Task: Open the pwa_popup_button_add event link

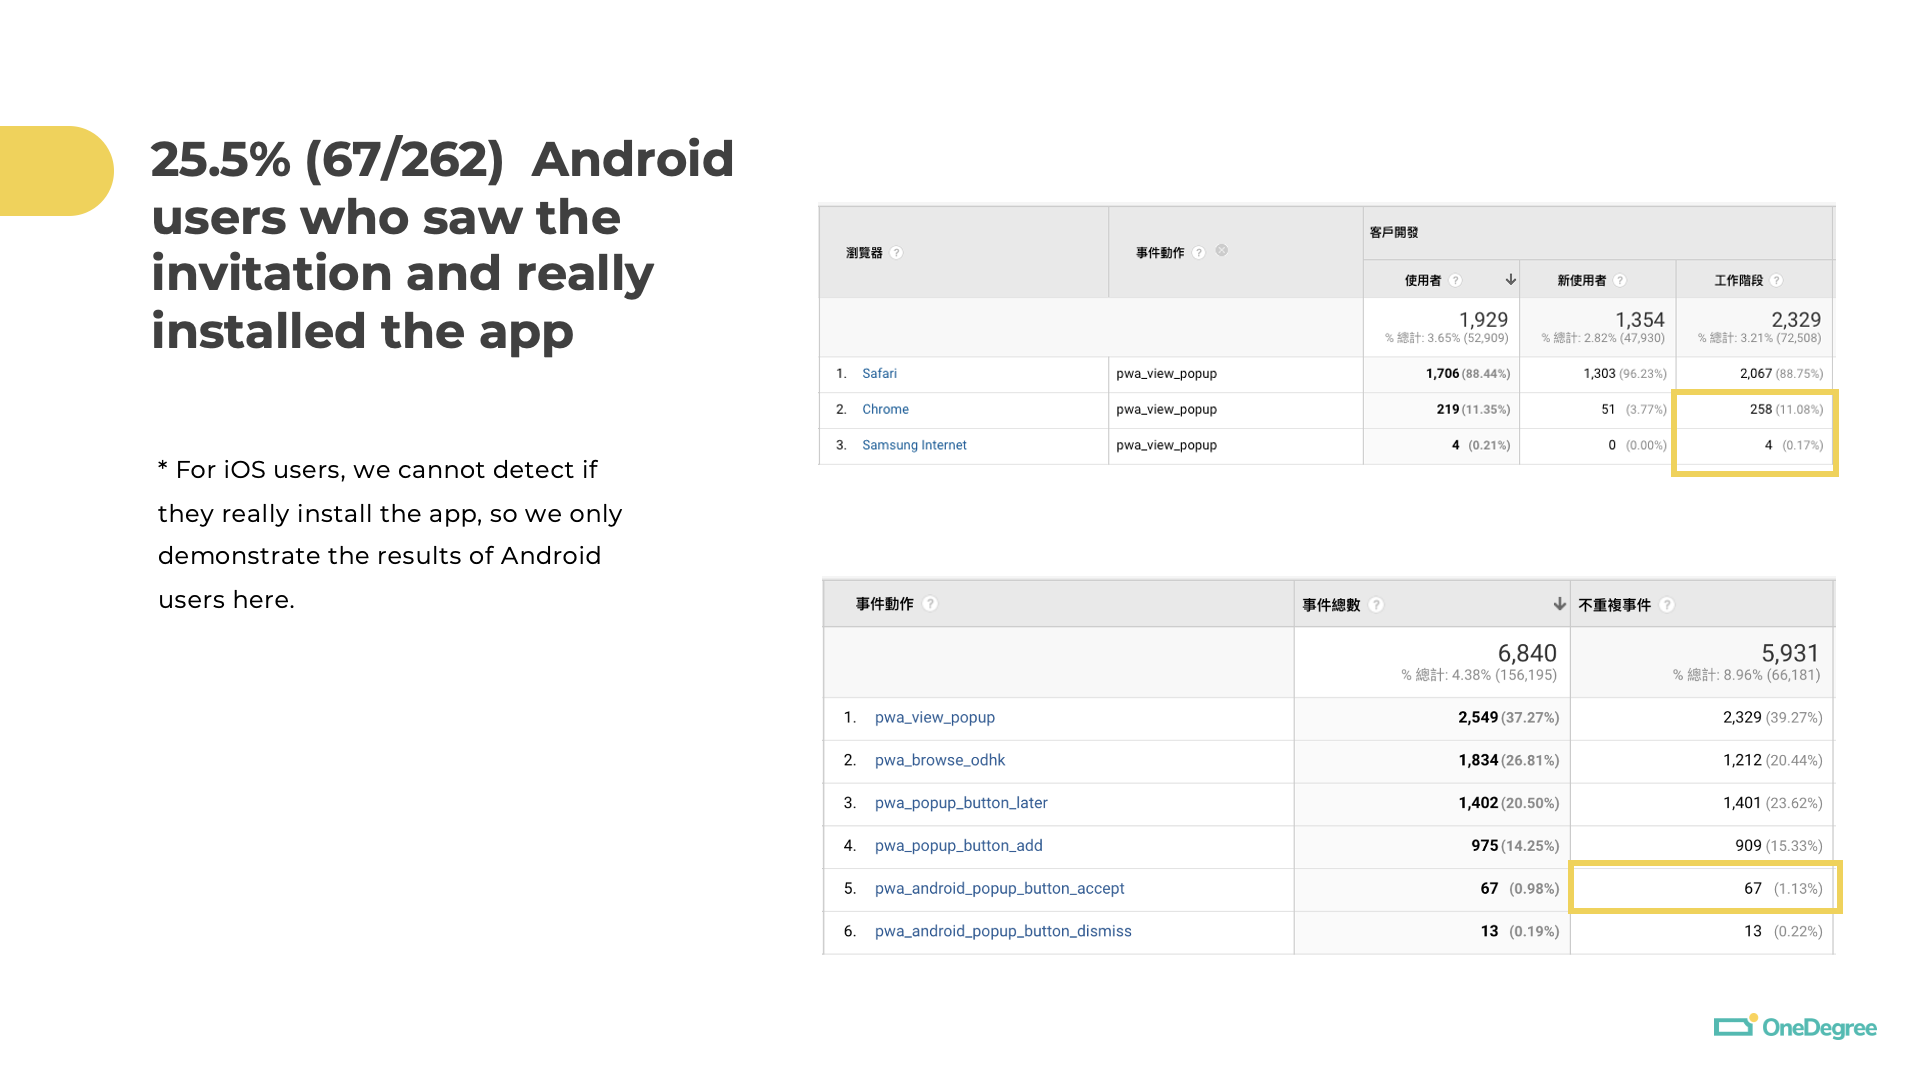Action: (958, 846)
